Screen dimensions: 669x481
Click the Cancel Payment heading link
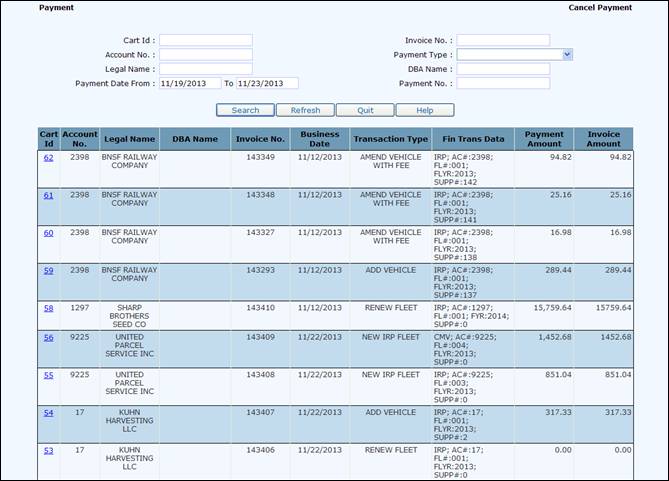click(x=600, y=7)
